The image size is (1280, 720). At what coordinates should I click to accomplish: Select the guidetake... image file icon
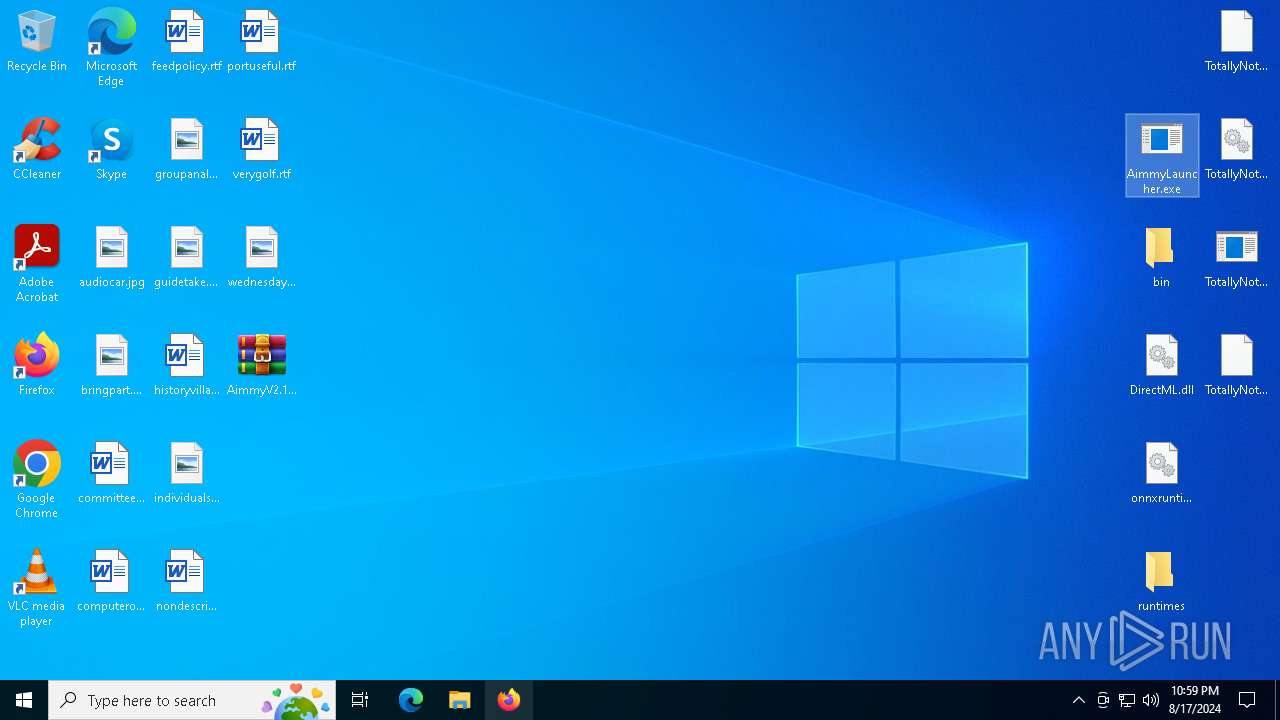click(186, 258)
